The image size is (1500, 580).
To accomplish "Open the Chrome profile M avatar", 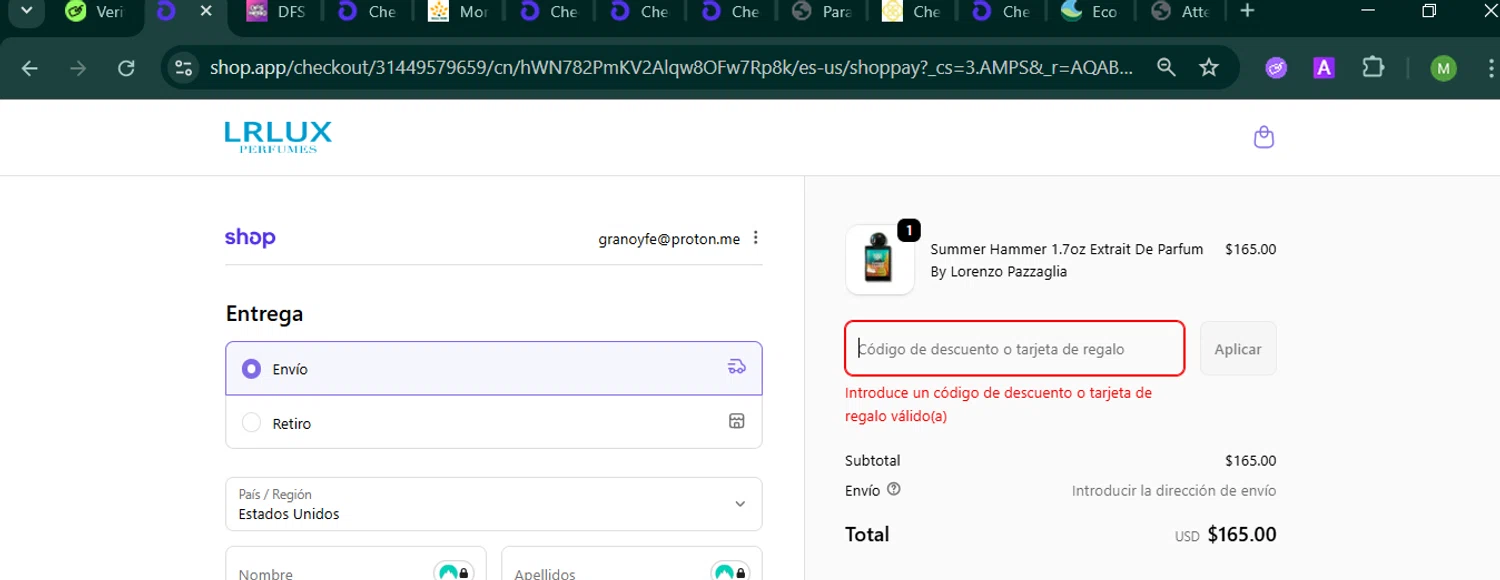I will tap(1442, 68).
